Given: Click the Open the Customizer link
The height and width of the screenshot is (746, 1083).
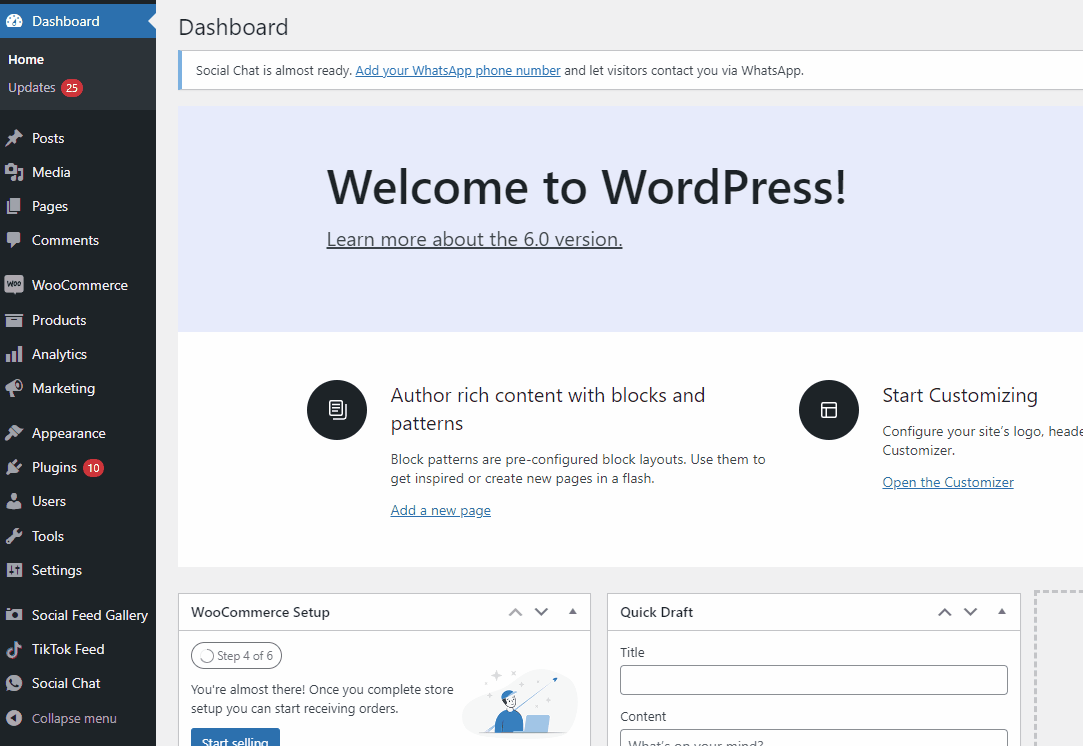Looking at the screenshot, I should pos(948,482).
